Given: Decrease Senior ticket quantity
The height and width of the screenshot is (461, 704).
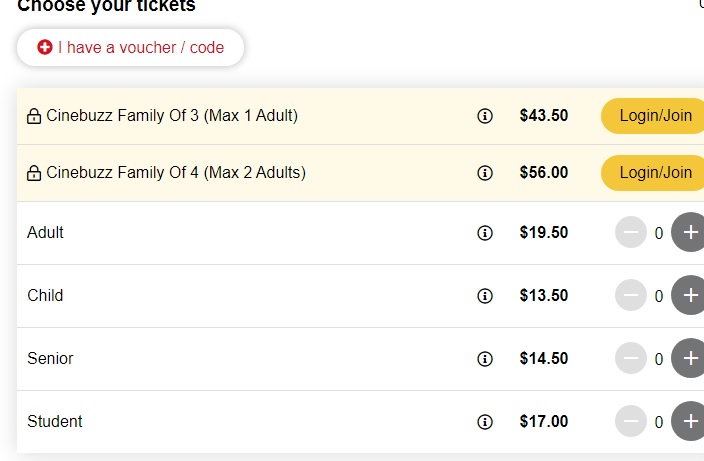Looking at the screenshot, I should point(631,358).
